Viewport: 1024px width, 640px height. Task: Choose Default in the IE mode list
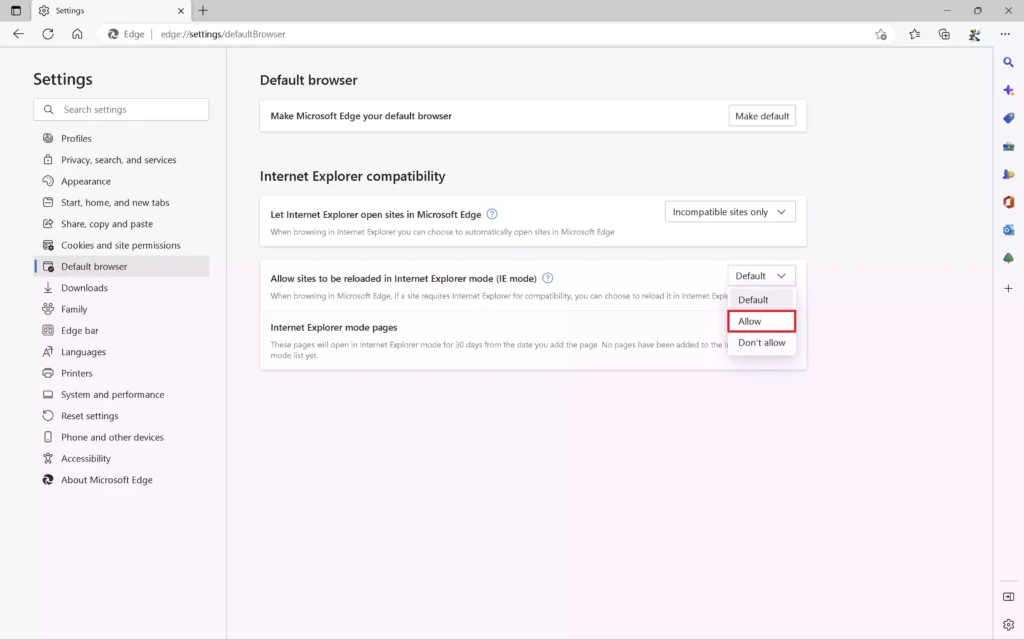[x=761, y=300]
